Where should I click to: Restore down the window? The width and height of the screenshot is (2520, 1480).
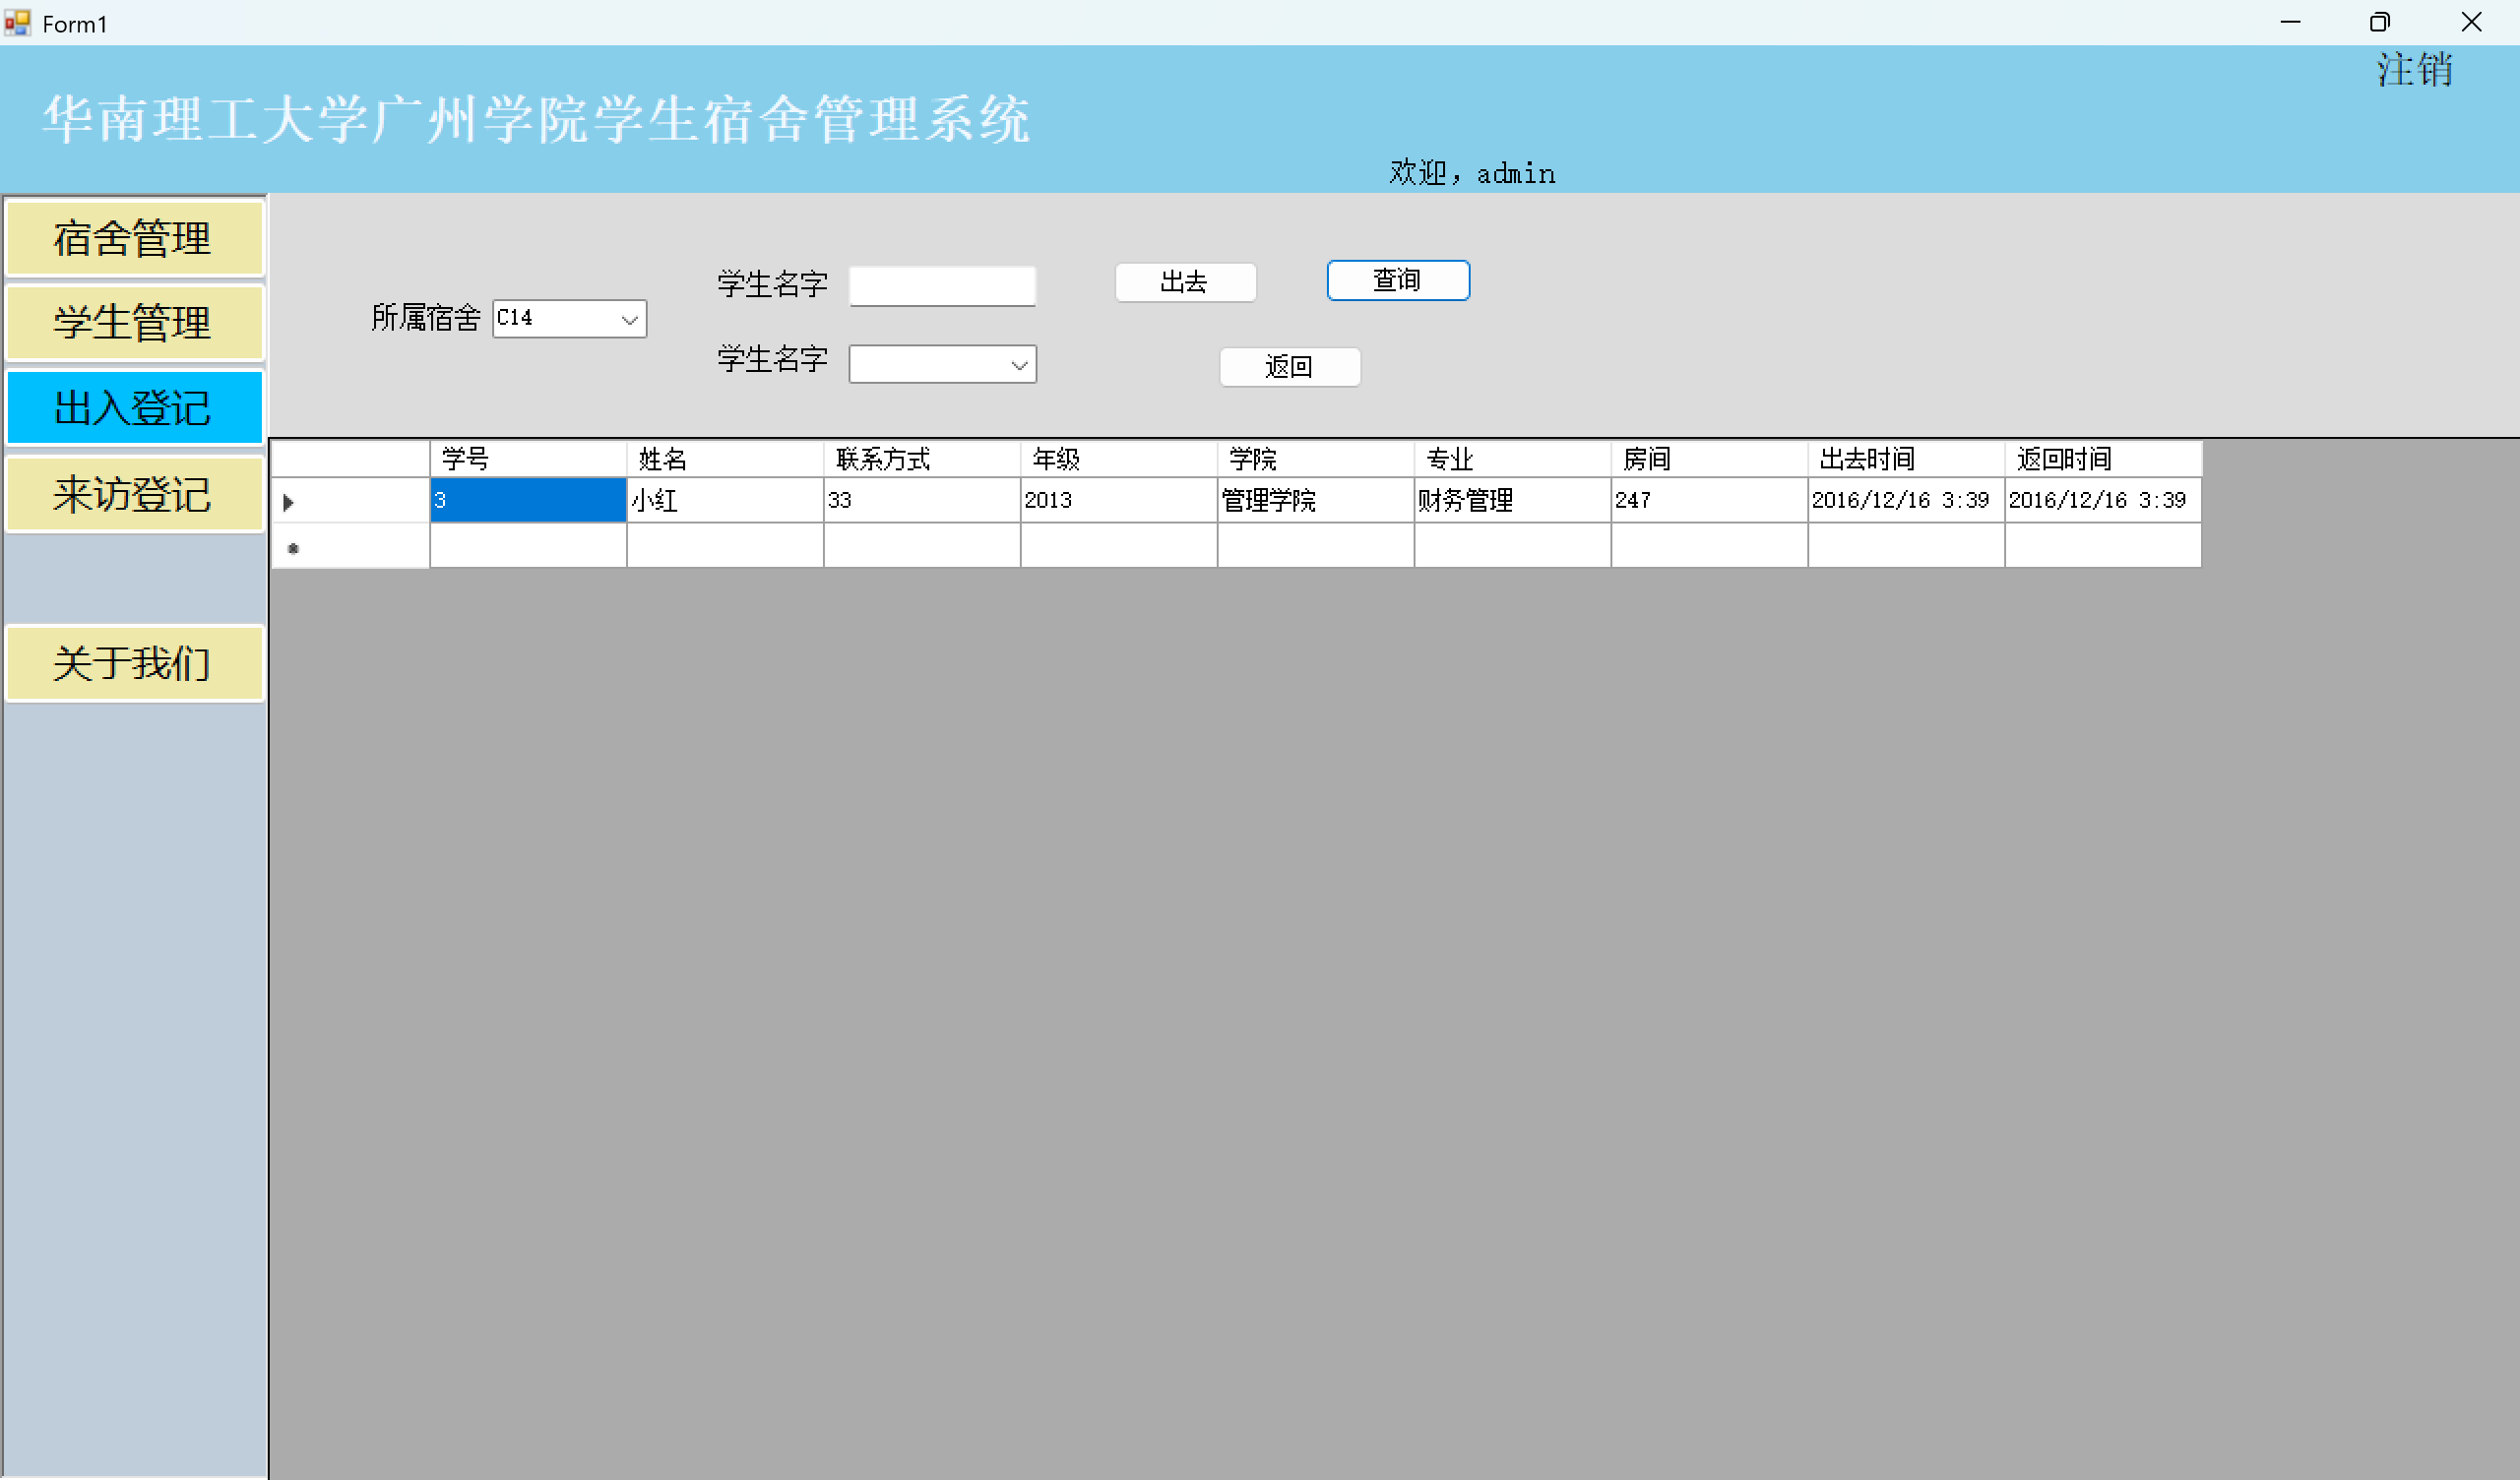point(2379,22)
